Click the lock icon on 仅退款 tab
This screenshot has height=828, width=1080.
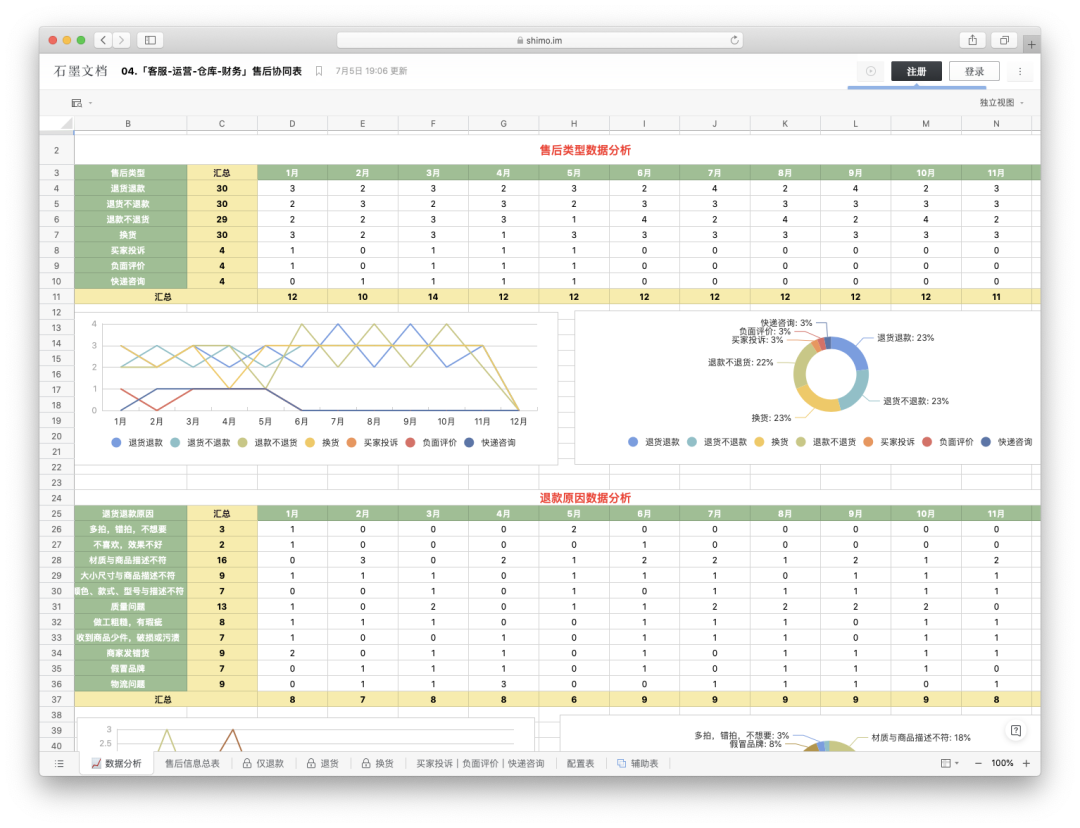click(x=247, y=763)
